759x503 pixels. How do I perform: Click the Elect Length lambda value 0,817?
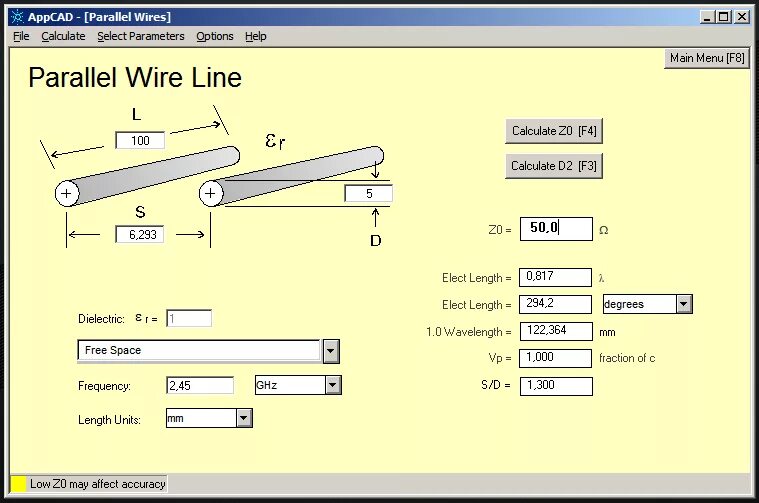pos(555,277)
